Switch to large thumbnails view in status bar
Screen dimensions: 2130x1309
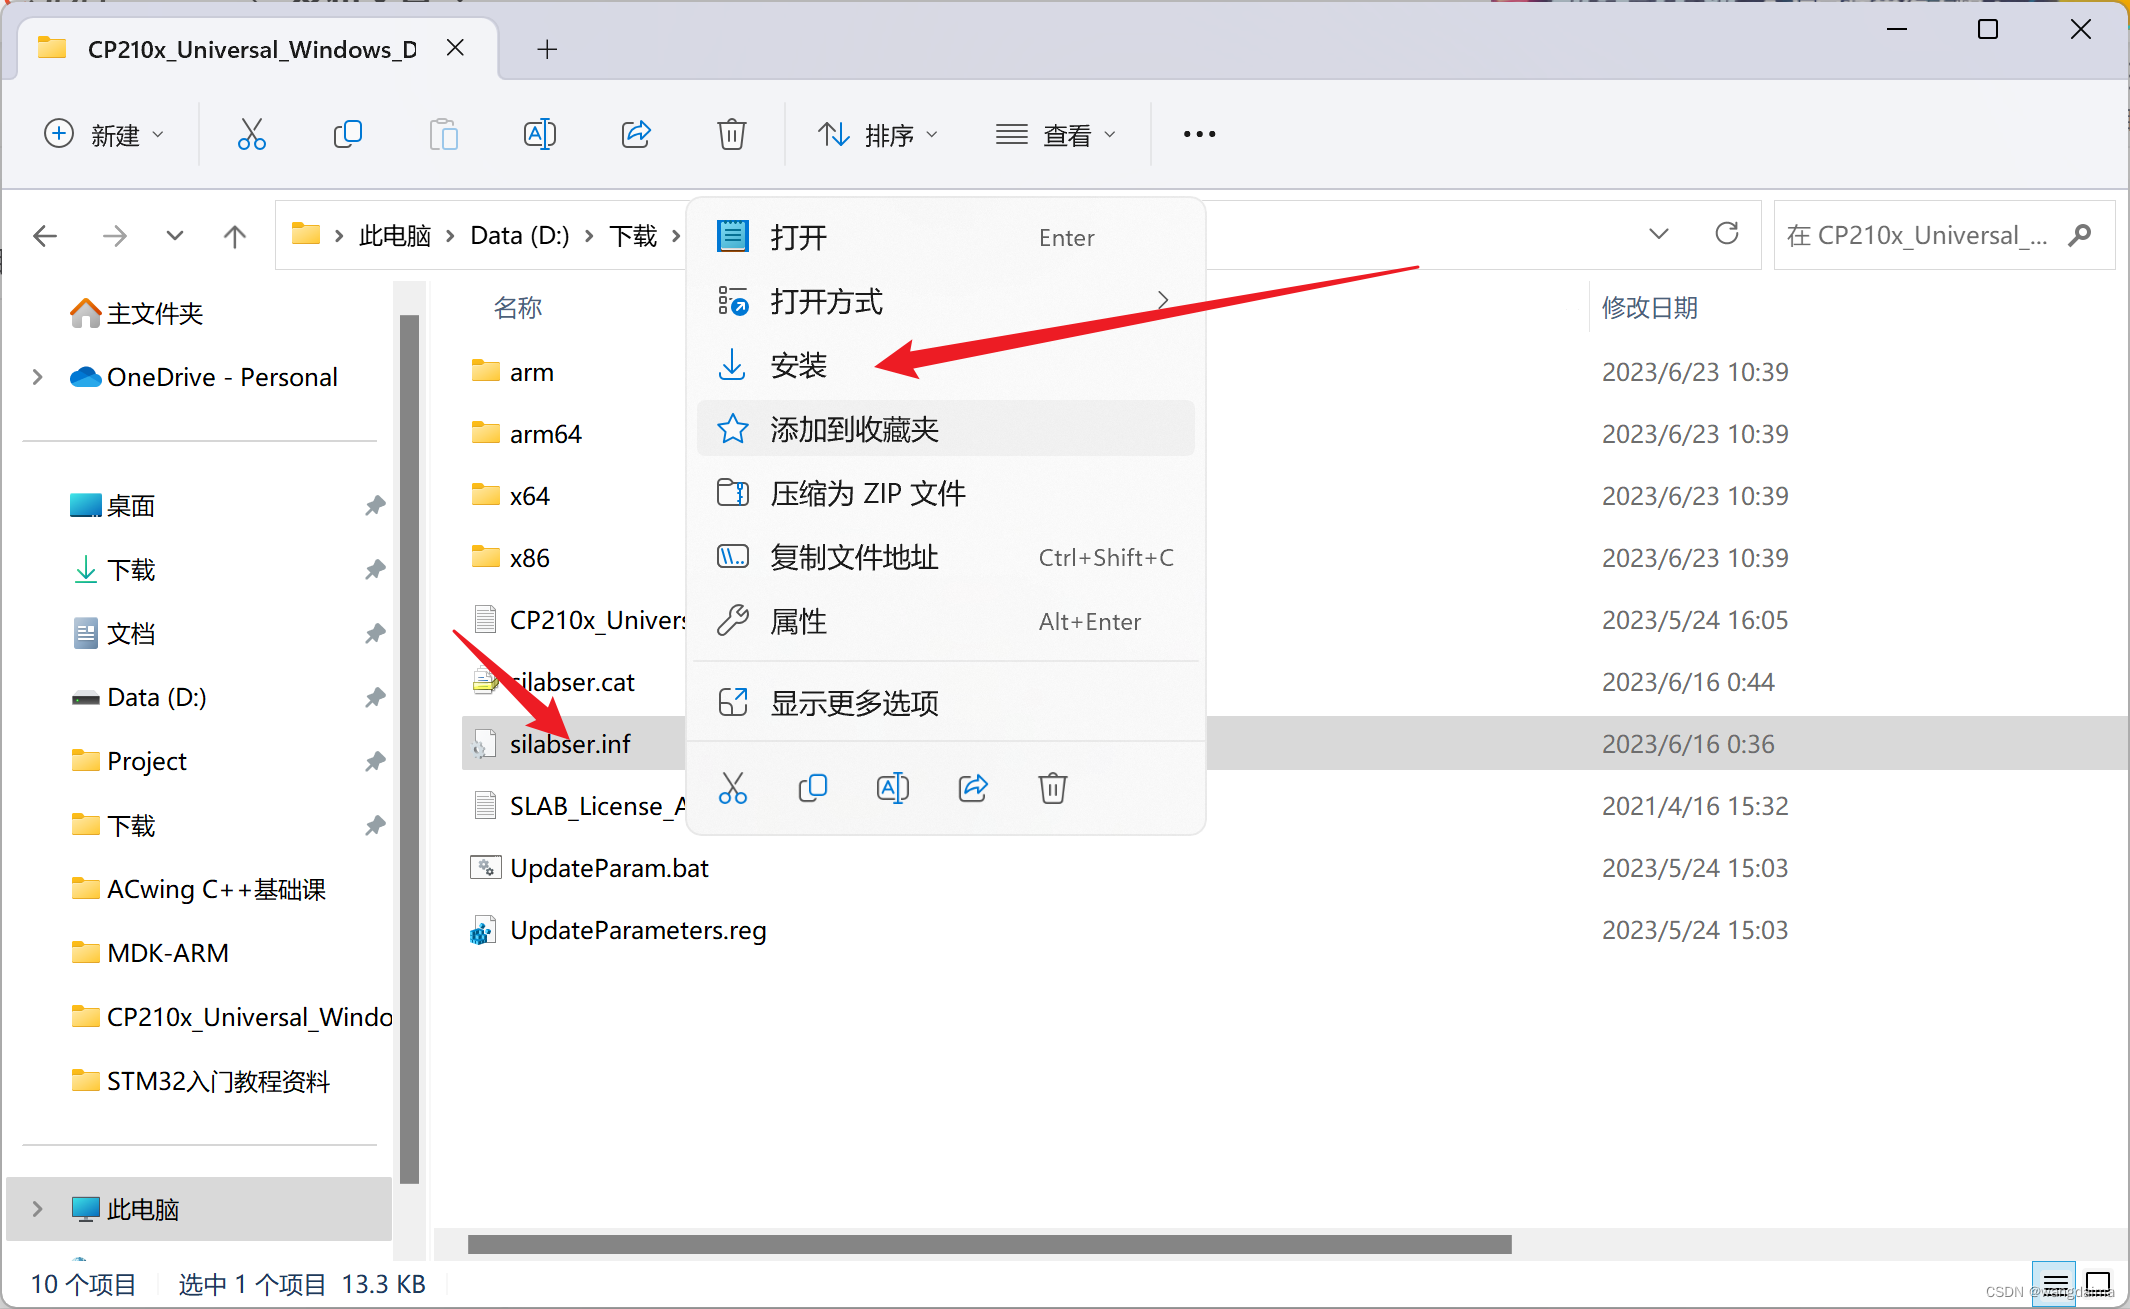(2098, 1283)
